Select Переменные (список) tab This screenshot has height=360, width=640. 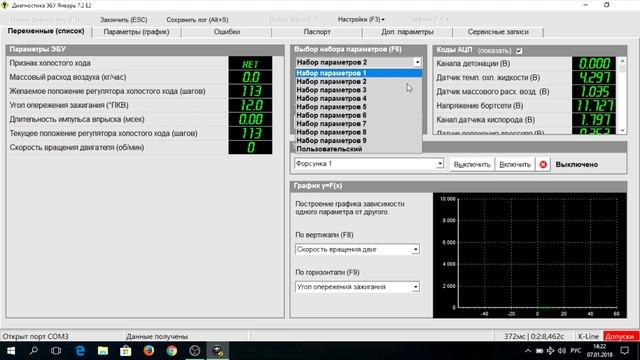(46, 31)
